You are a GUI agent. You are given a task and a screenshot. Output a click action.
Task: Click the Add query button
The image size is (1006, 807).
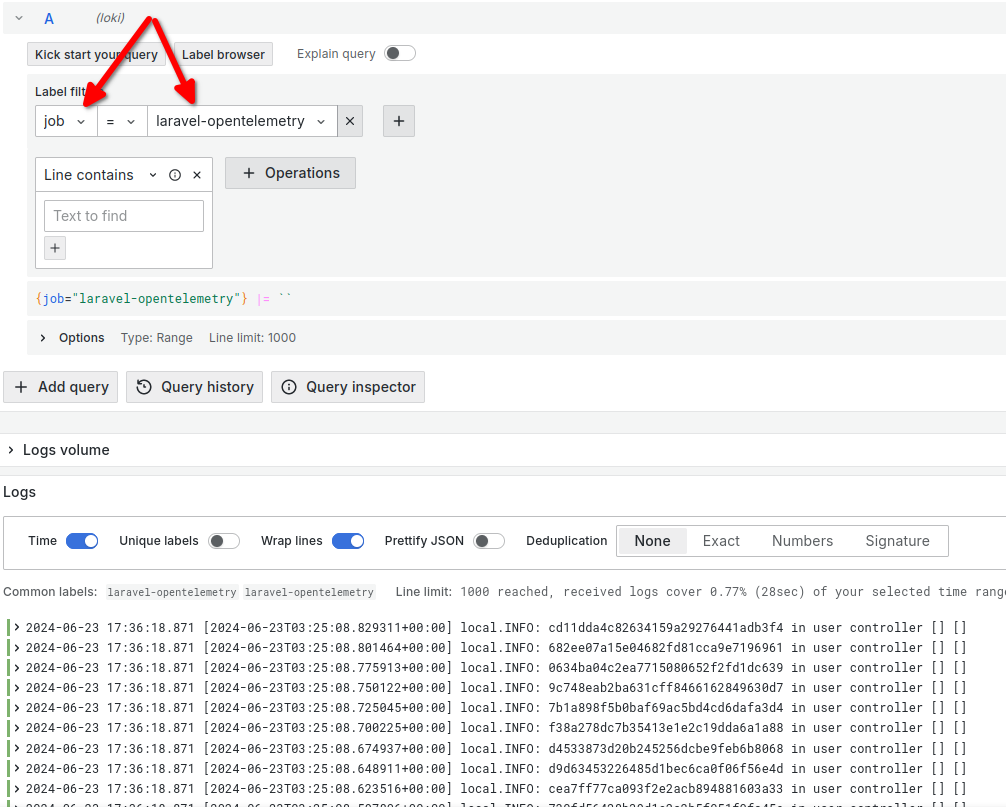(x=60, y=387)
